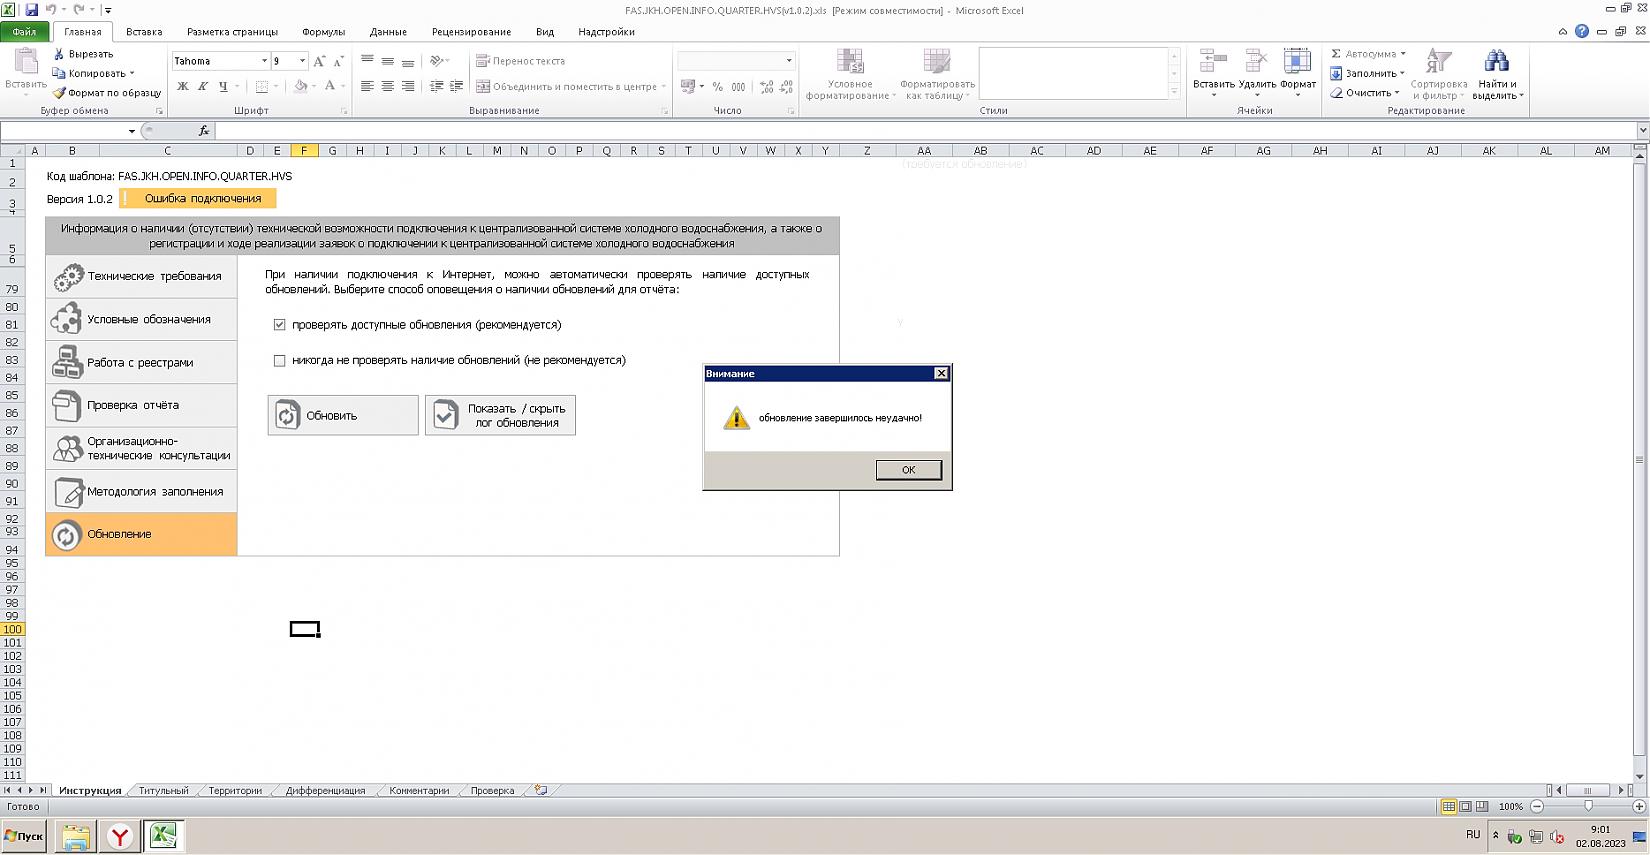The width and height of the screenshot is (1650, 855).
Task: Open the file explorer from the taskbar
Action: click(76, 836)
